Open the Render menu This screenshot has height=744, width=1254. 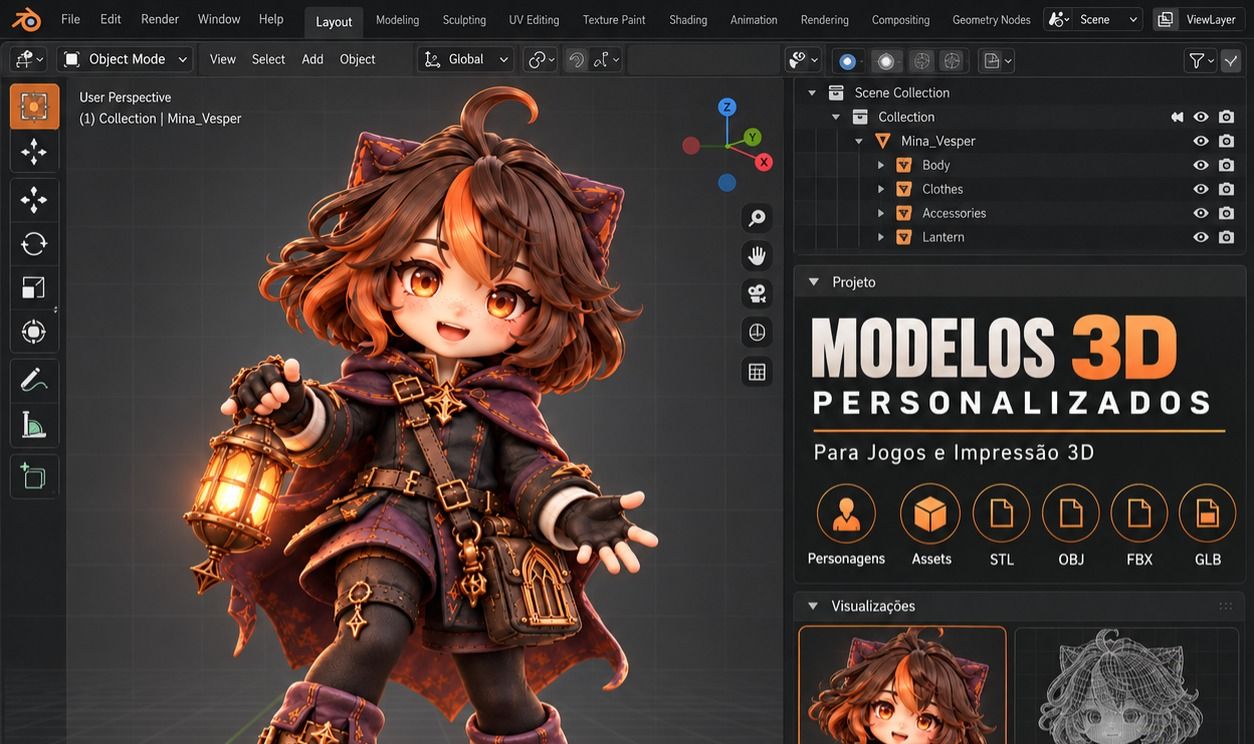(160, 19)
